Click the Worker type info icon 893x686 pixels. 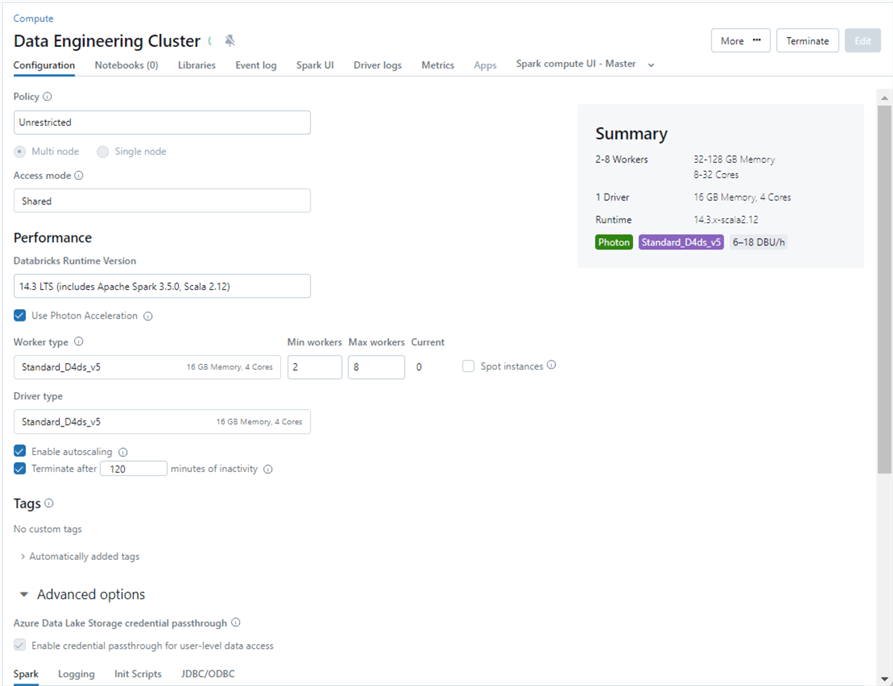[x=79, y=342]
